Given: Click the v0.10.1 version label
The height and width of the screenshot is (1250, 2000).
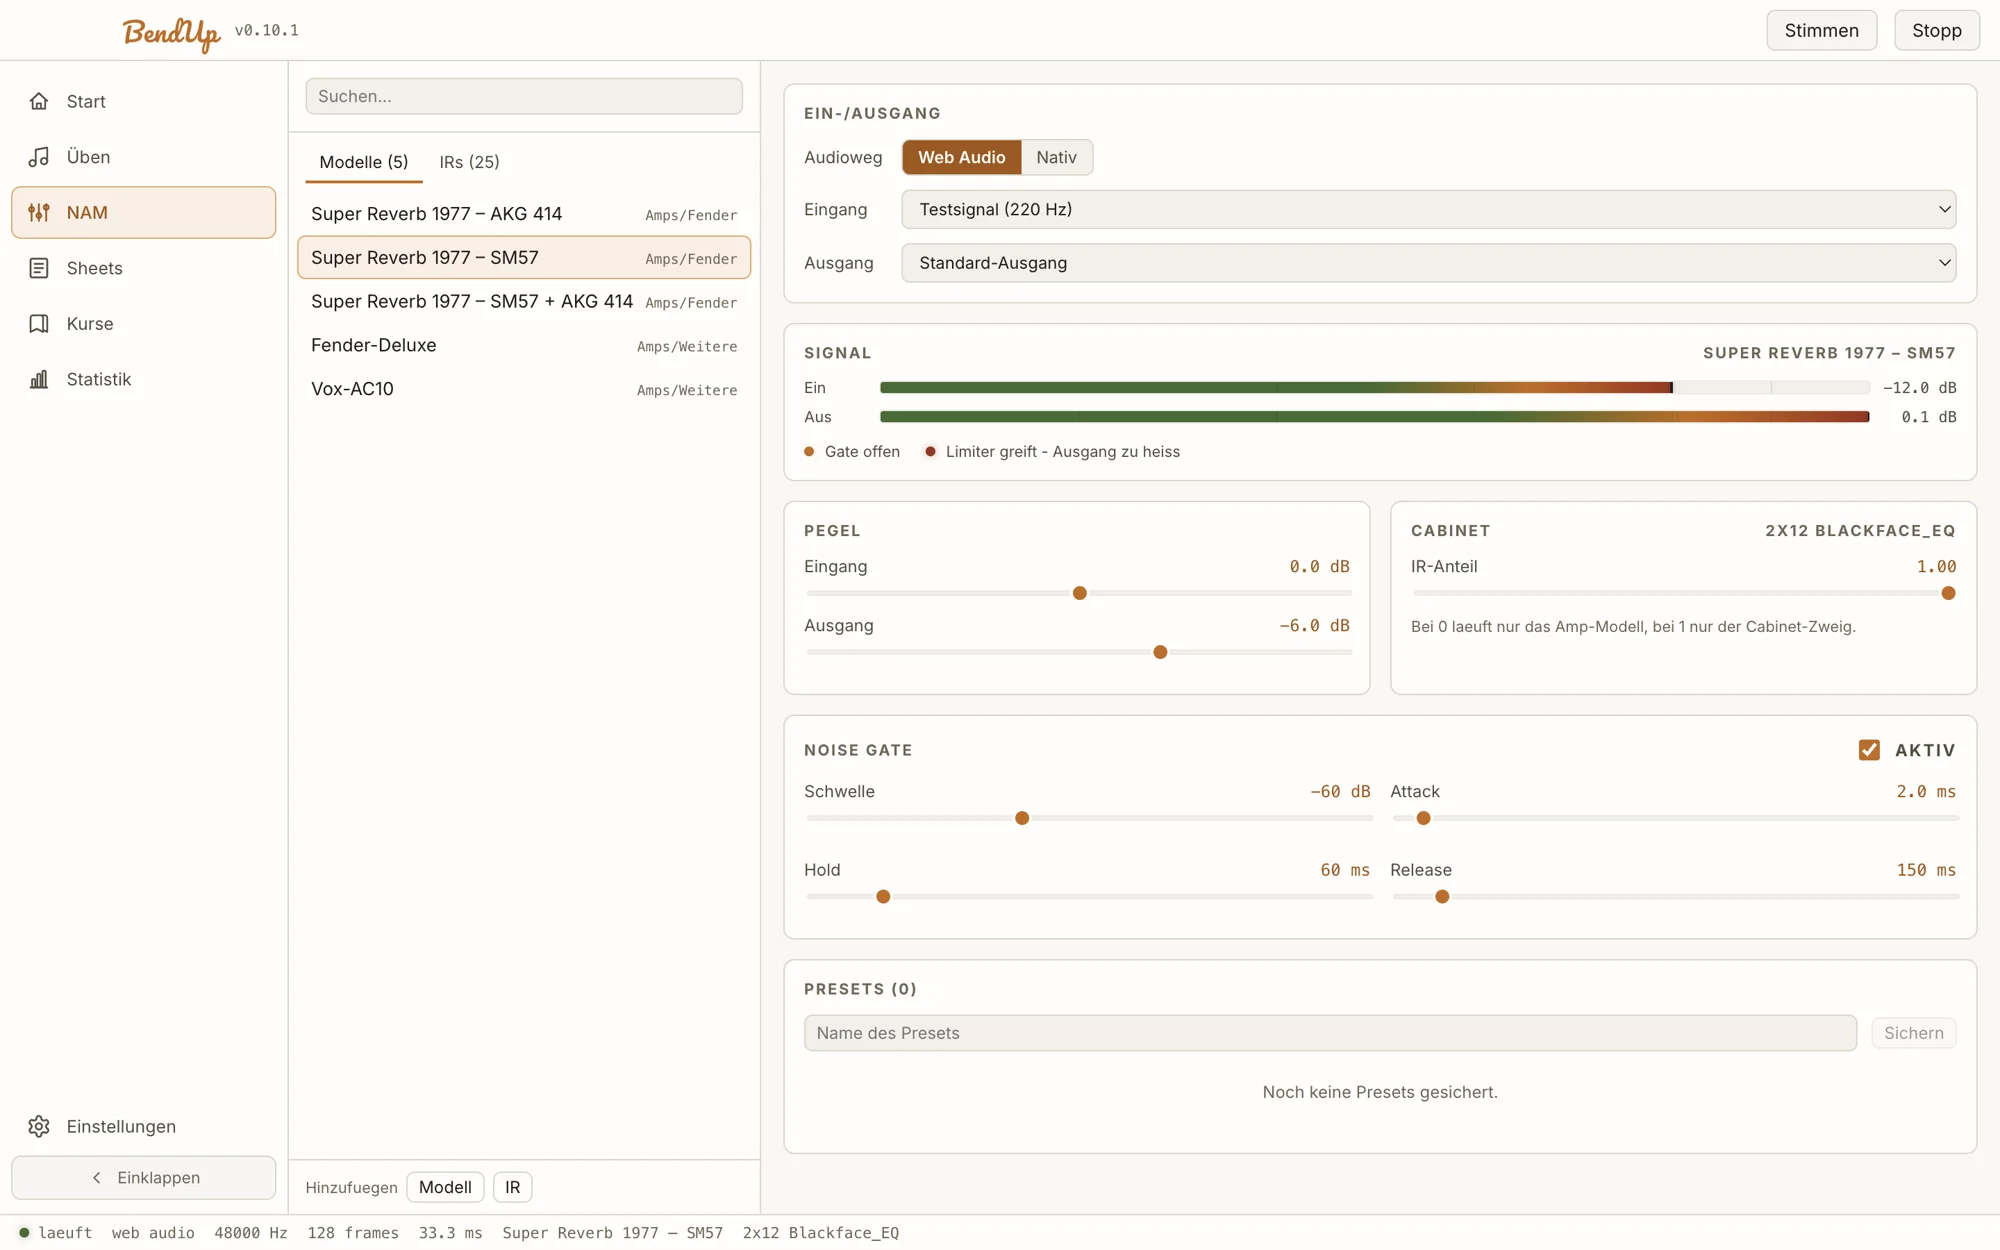Looking at the screenshot, I should tap(267, 30).
